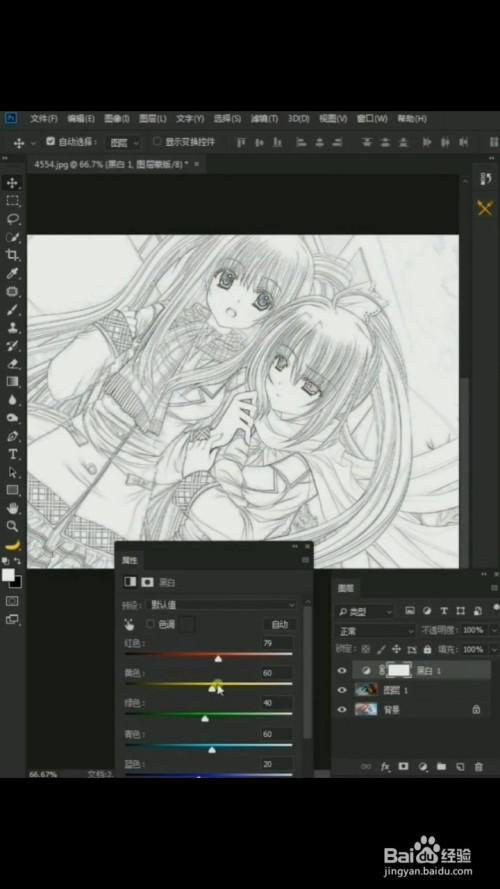500x889 pixels.
Task: Open the Layers panel menu
Action: 494,589
